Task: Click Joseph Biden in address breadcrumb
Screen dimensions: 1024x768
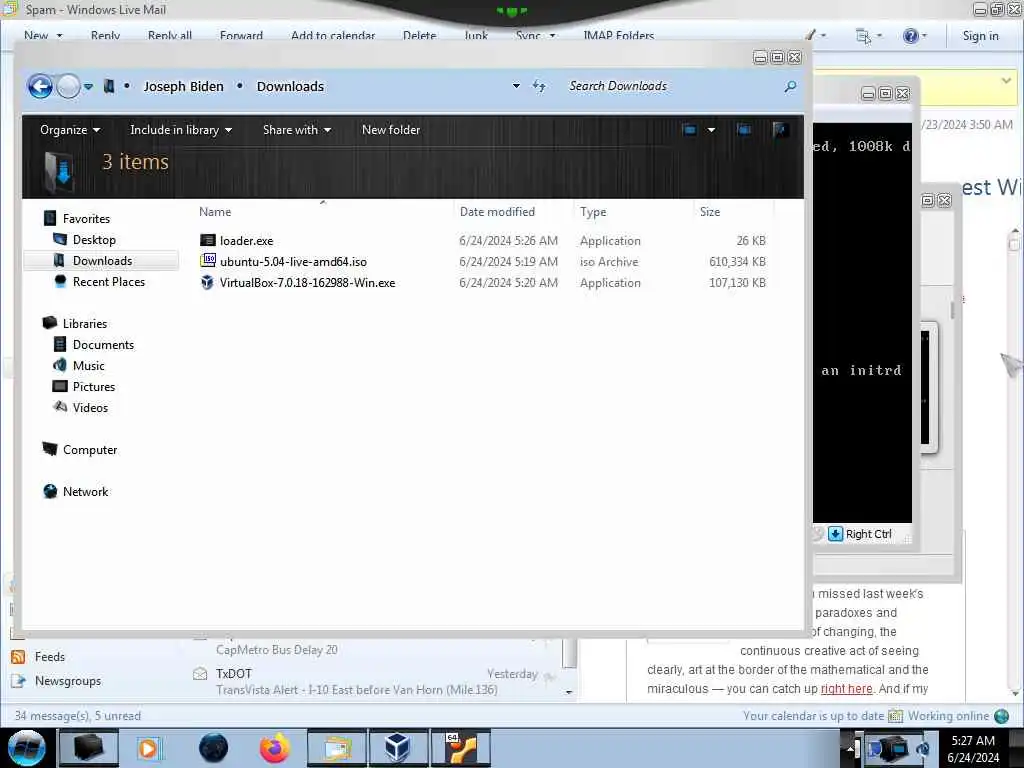Action: coord(184,86)
